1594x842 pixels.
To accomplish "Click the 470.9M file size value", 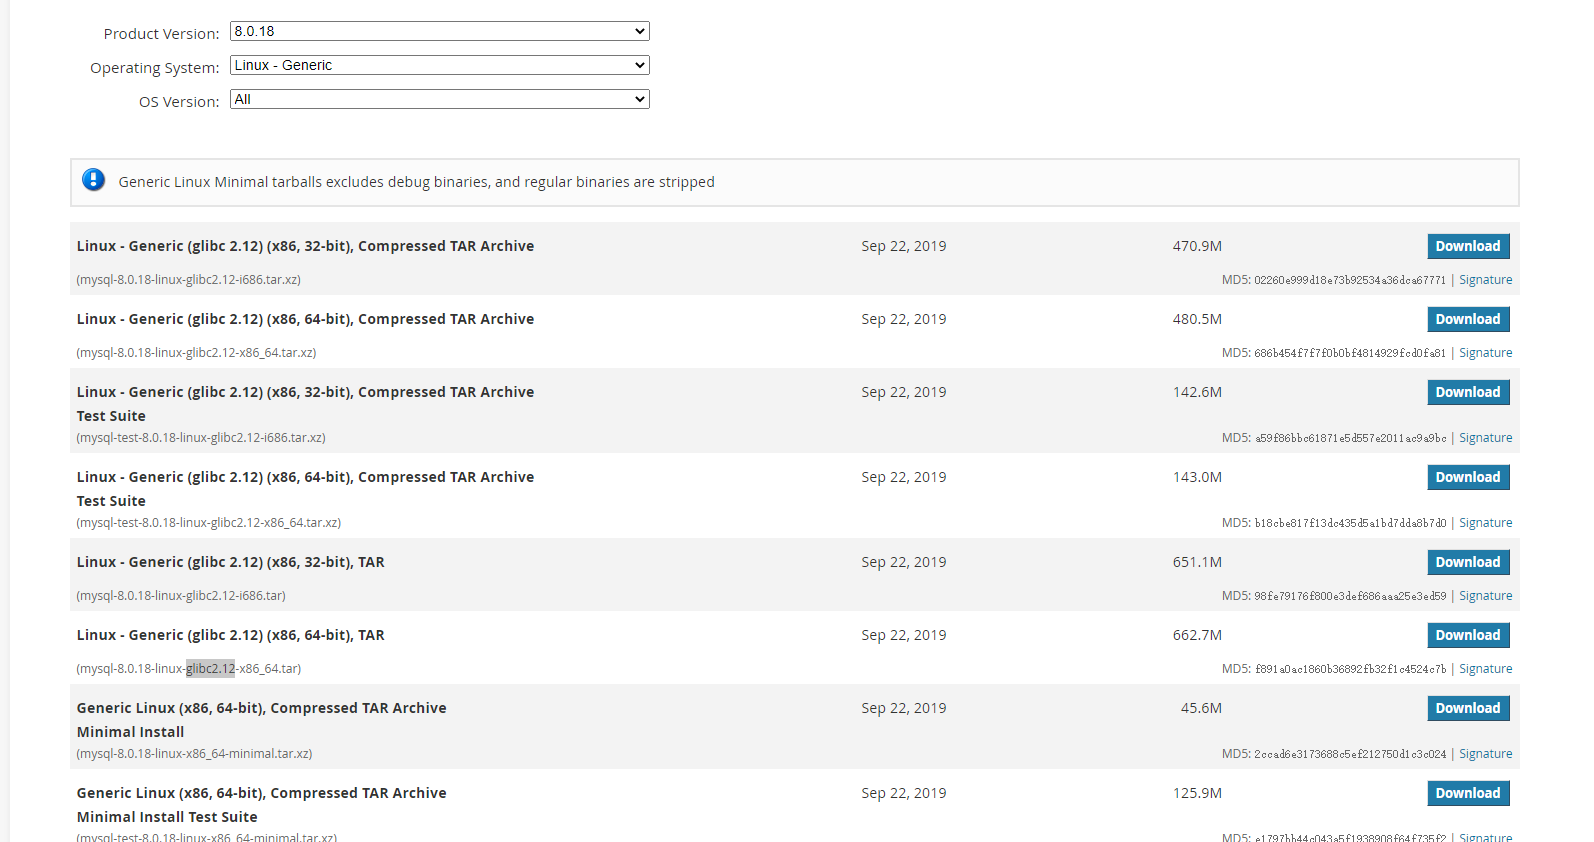I will [1197, 246].
